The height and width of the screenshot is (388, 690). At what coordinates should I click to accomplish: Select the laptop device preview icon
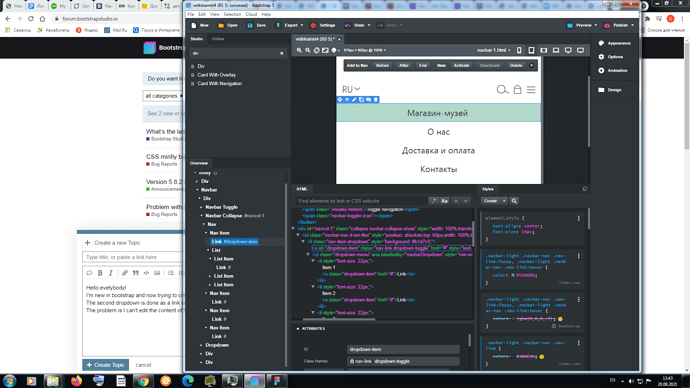pos(556,50)
